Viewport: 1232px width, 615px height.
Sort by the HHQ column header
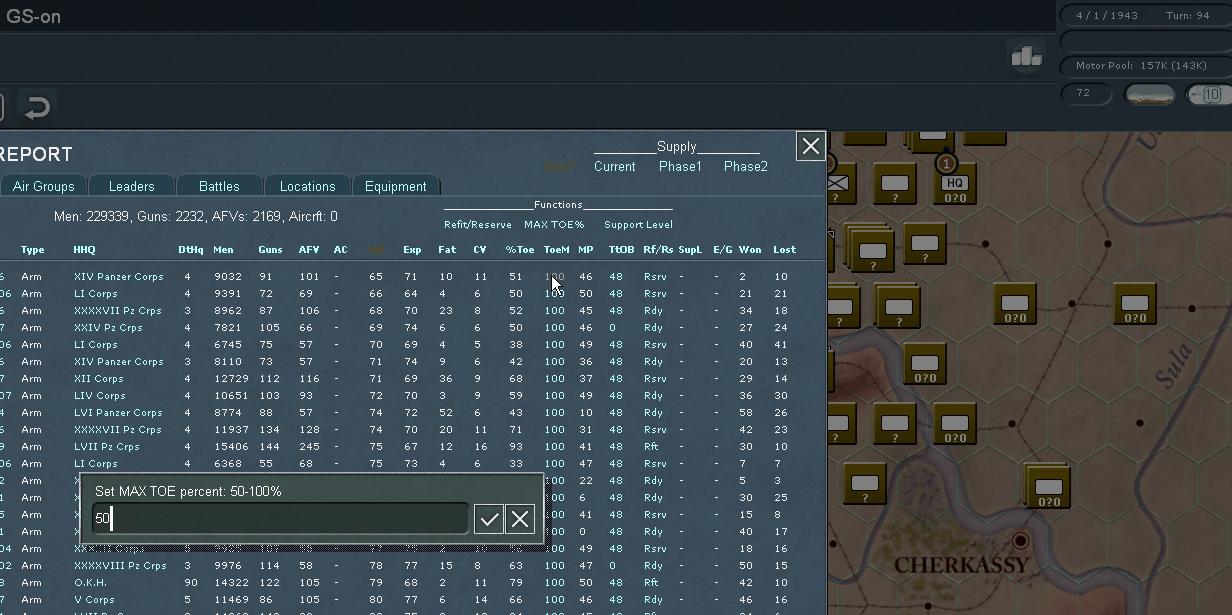(84, 250)
